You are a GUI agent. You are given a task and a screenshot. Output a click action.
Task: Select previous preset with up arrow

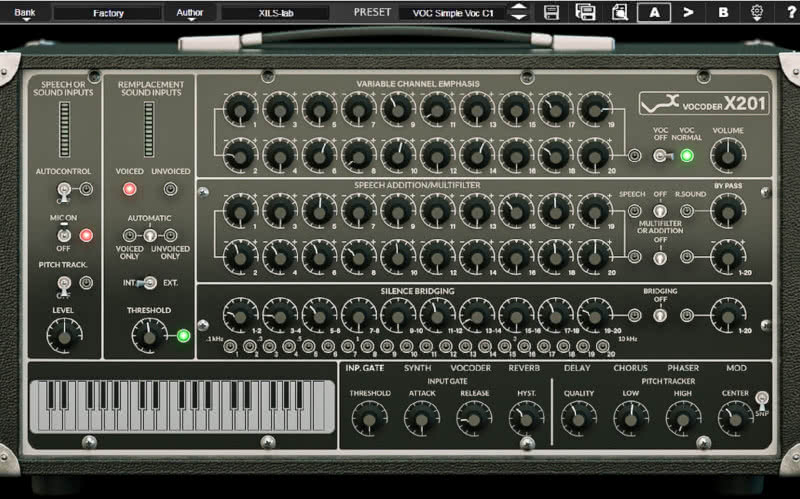coord(519,7)
